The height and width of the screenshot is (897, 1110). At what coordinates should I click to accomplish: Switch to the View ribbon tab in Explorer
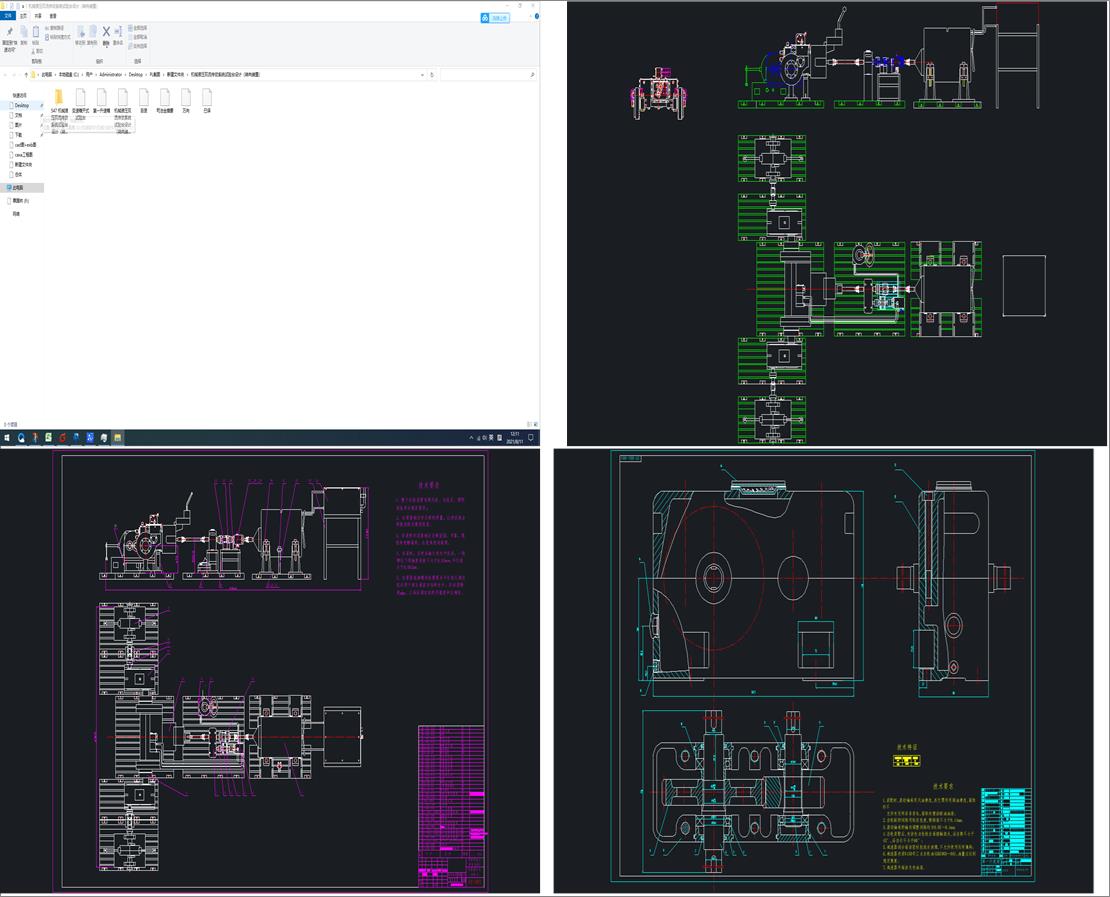[53, 16]
